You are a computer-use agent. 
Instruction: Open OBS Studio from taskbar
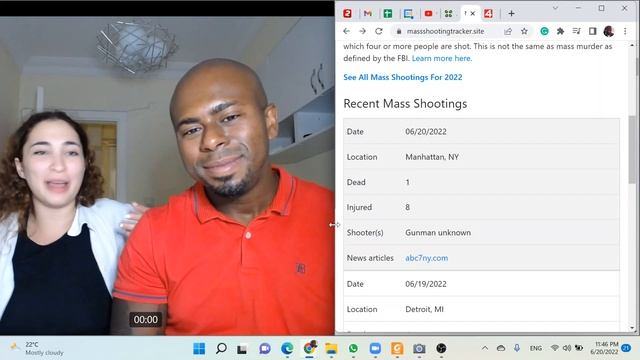pos(441,349)
